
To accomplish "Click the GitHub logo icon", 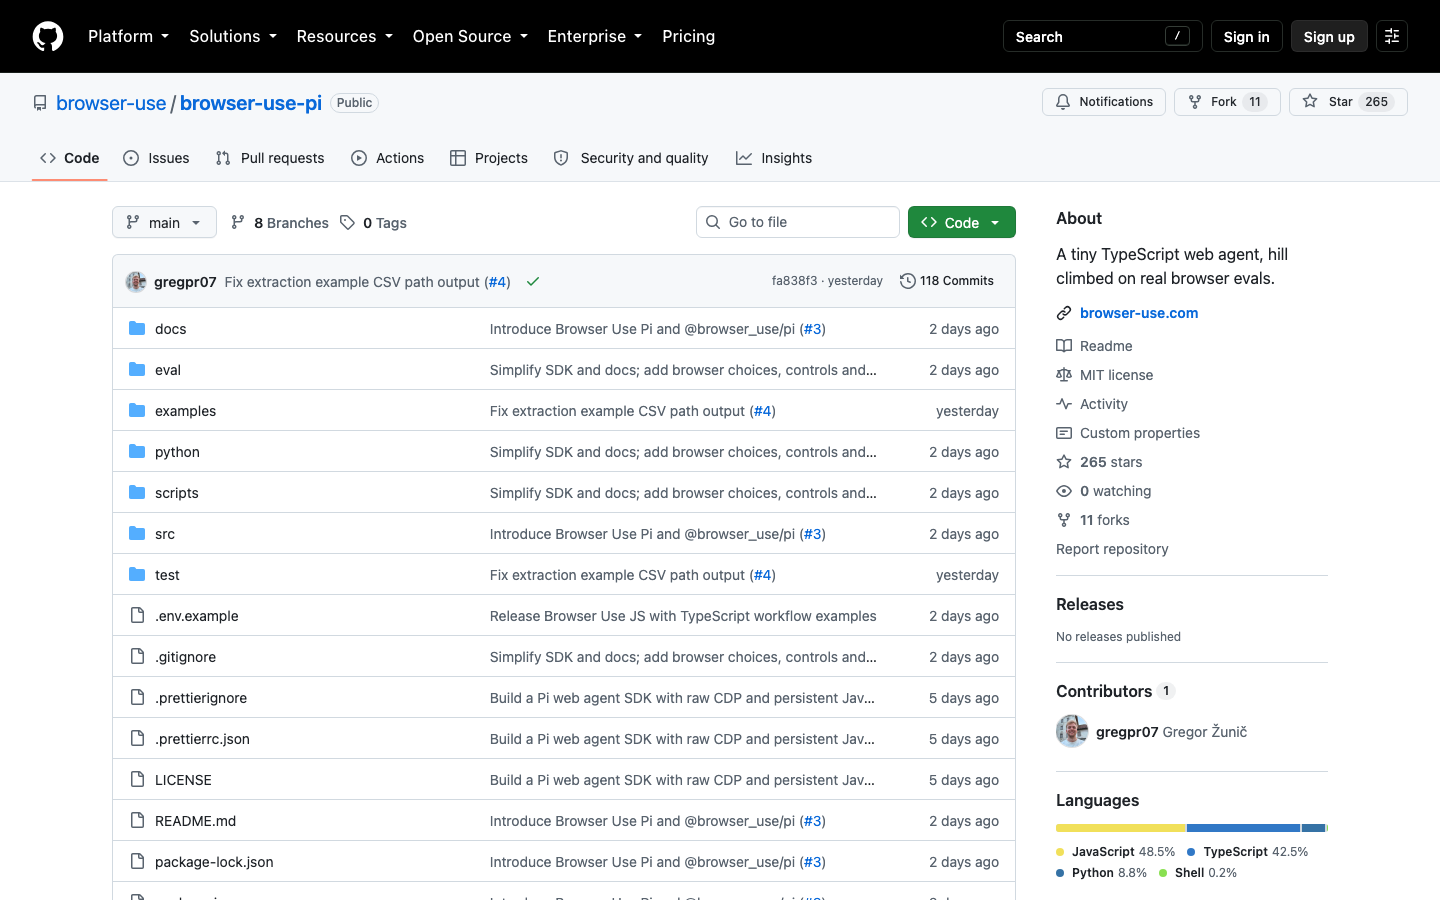I will [48, 36].
